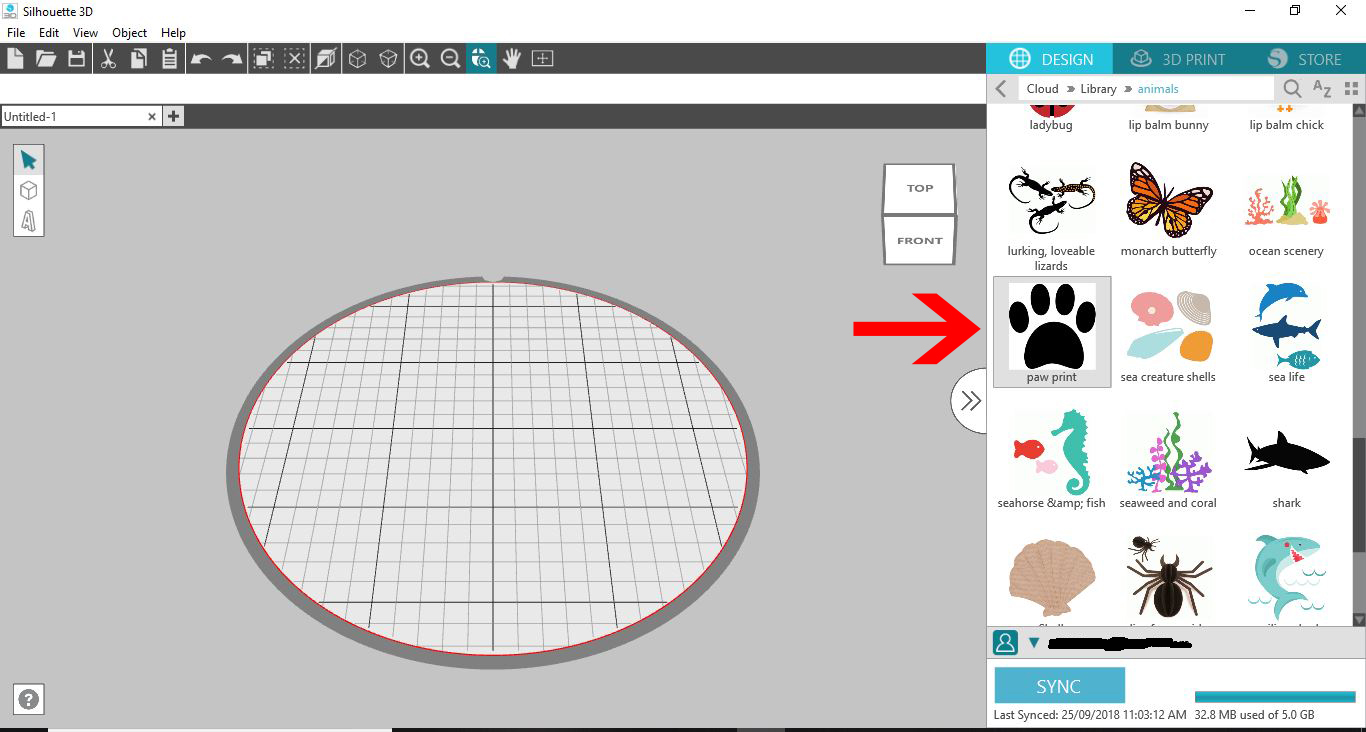Click the library panel vertical scrollbar
The height and width of the screenshot is (732, 1366).
click(1359, 494)
